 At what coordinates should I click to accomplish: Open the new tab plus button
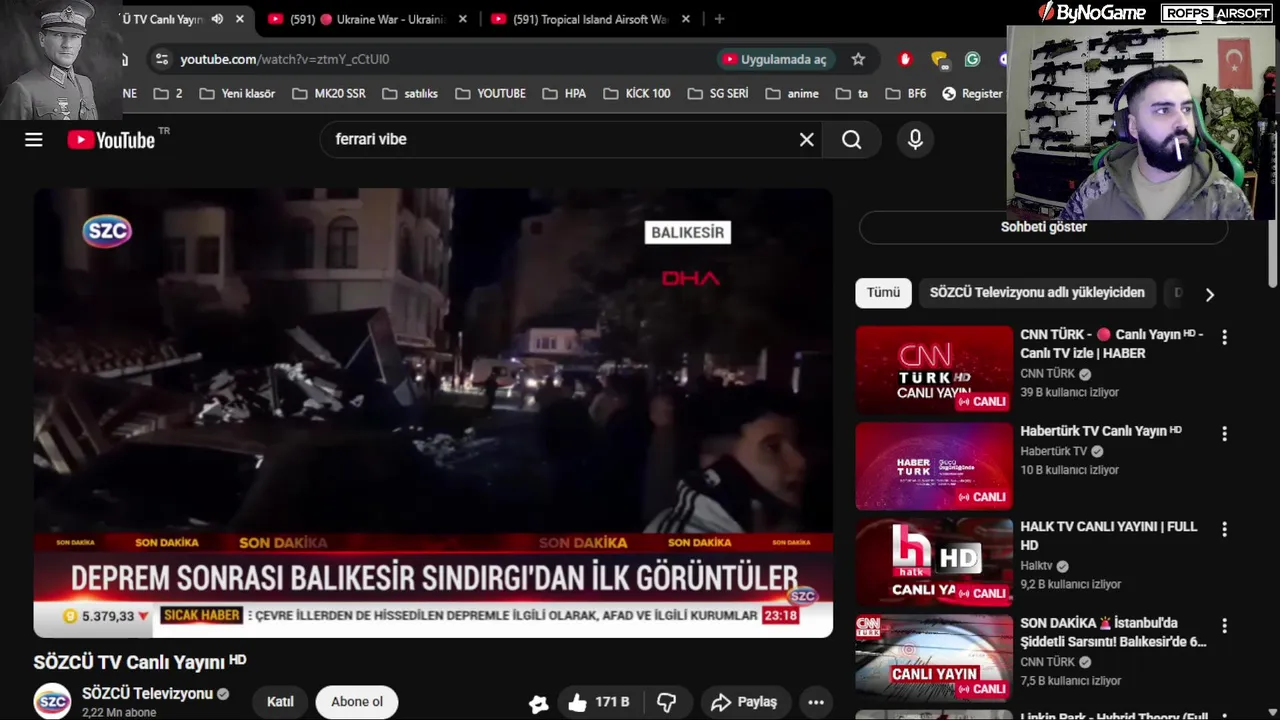point(719,19)
